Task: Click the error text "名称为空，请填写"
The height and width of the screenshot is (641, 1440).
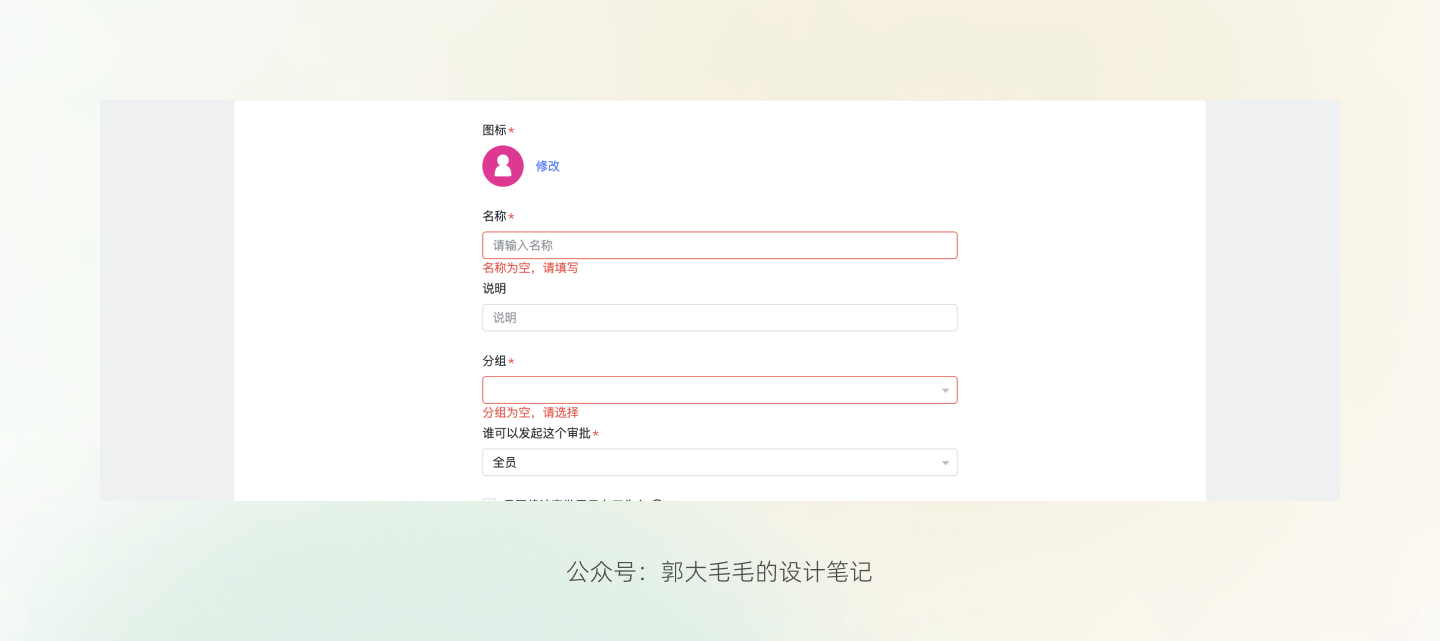Action: [530, 268]
